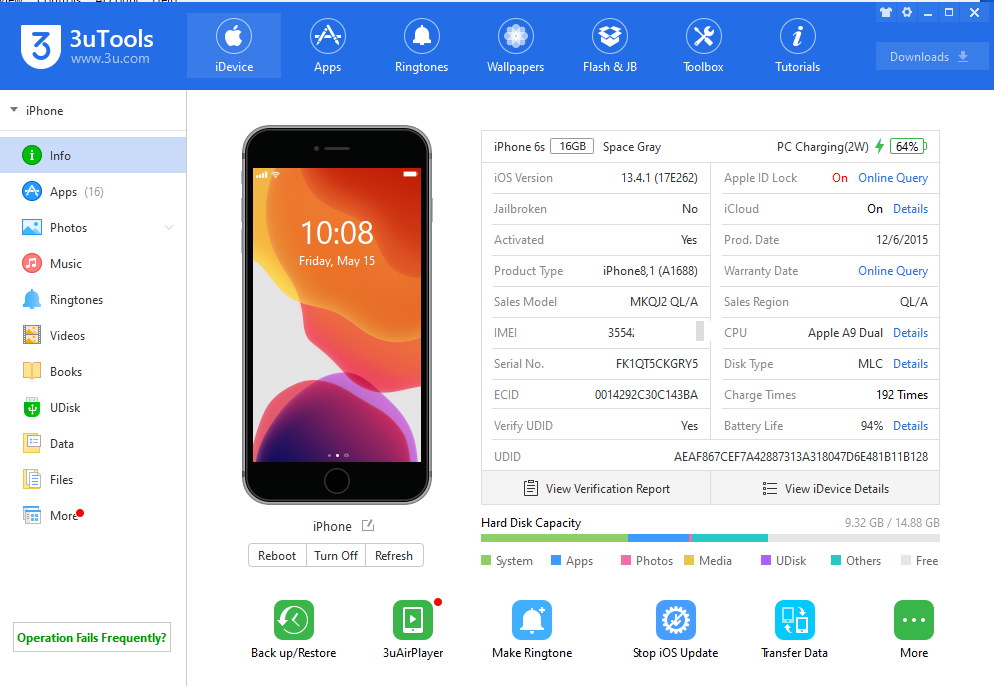Collapse the iPhone device tree
Screen dimensions: 994x686
14,110
